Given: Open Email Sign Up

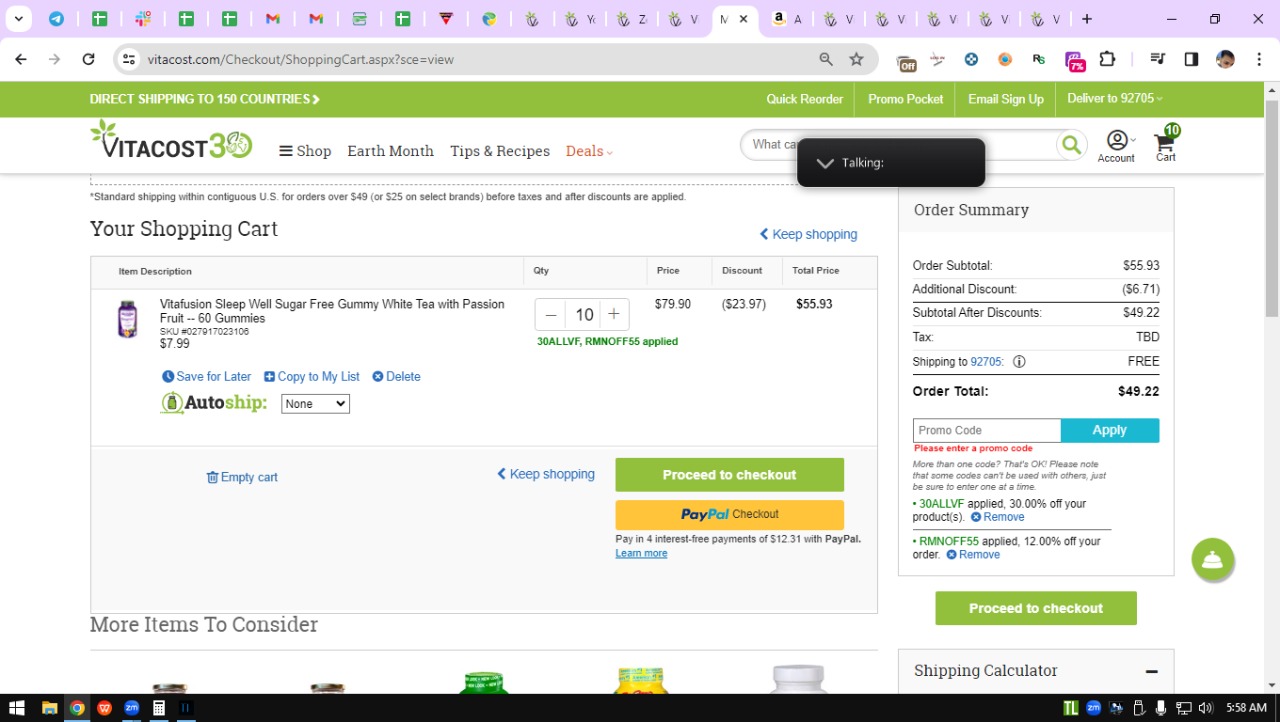Looking at the screenshot, I should (x=1006, y=99).
